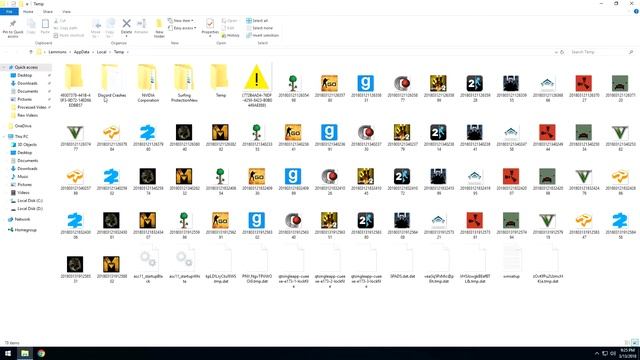This screenshot has width=640, height=360.
Task: Select the Surfing Protection folder
Action: tap(184, 83)
